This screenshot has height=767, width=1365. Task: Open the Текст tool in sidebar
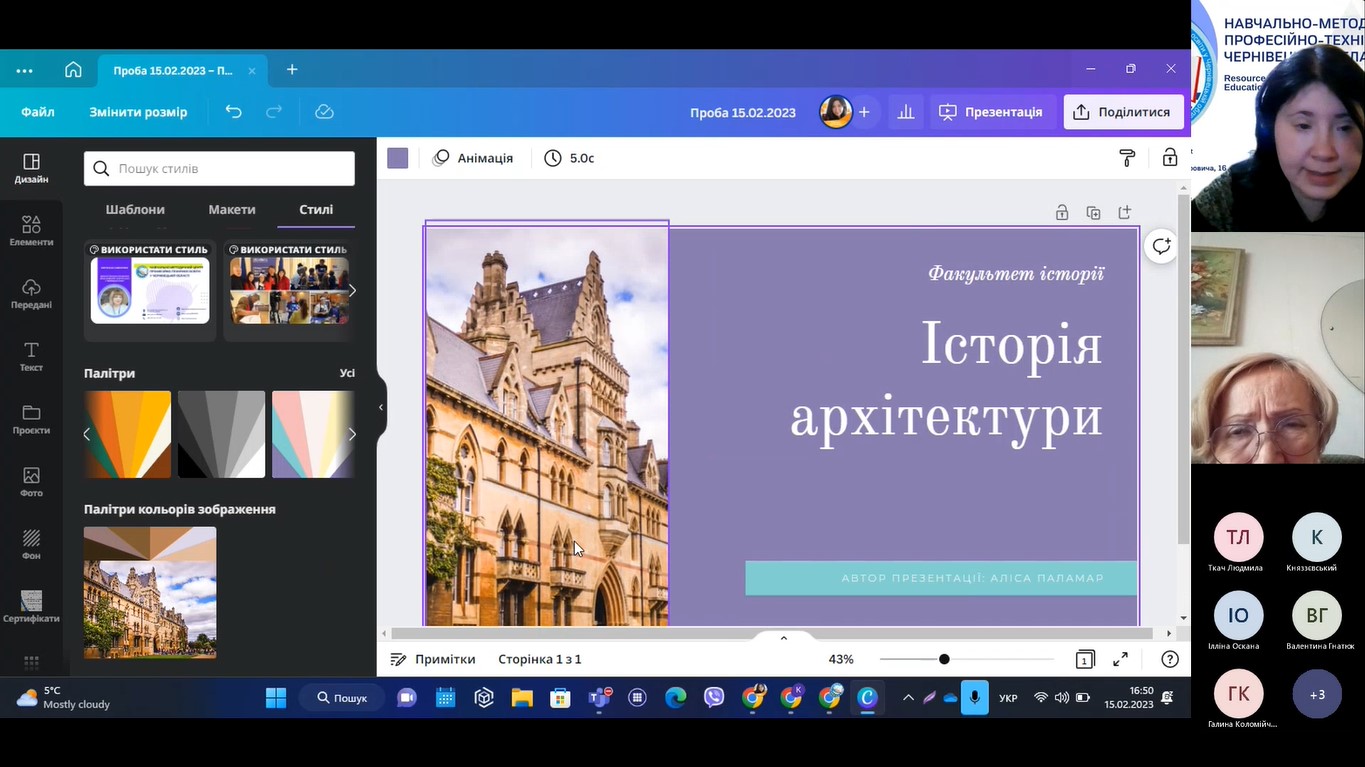click(31, 356)
